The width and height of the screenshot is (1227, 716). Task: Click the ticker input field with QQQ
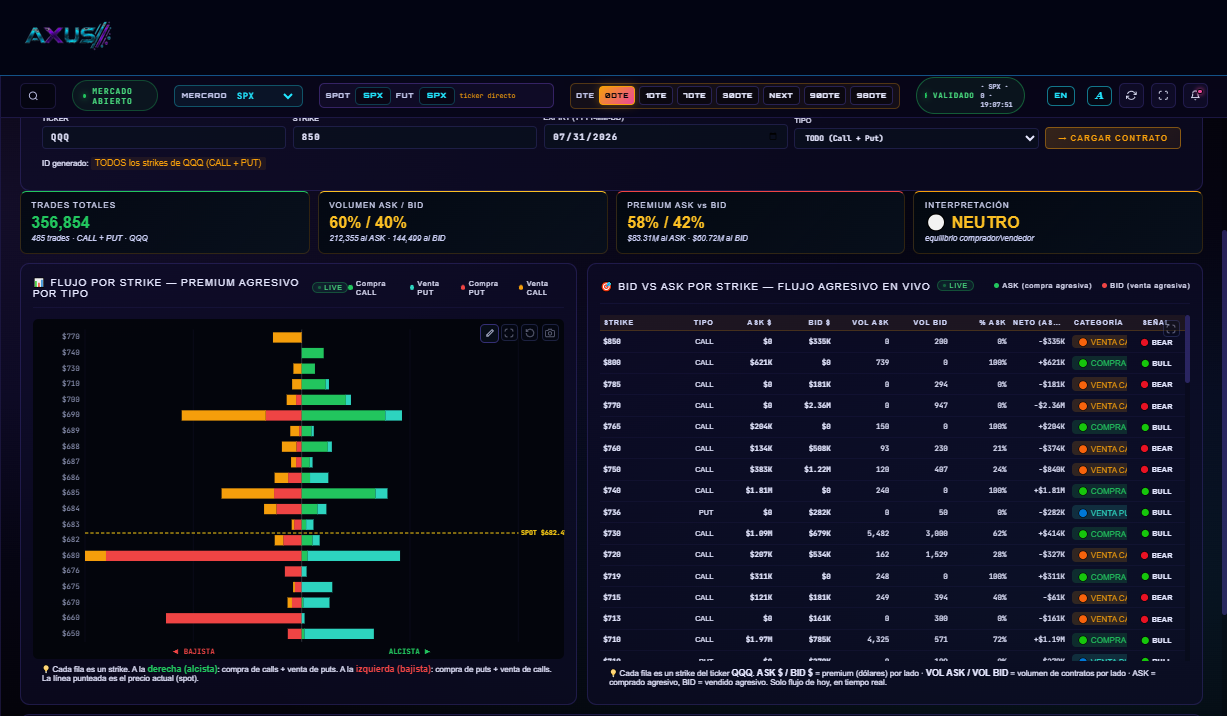[x=163, y=138]
